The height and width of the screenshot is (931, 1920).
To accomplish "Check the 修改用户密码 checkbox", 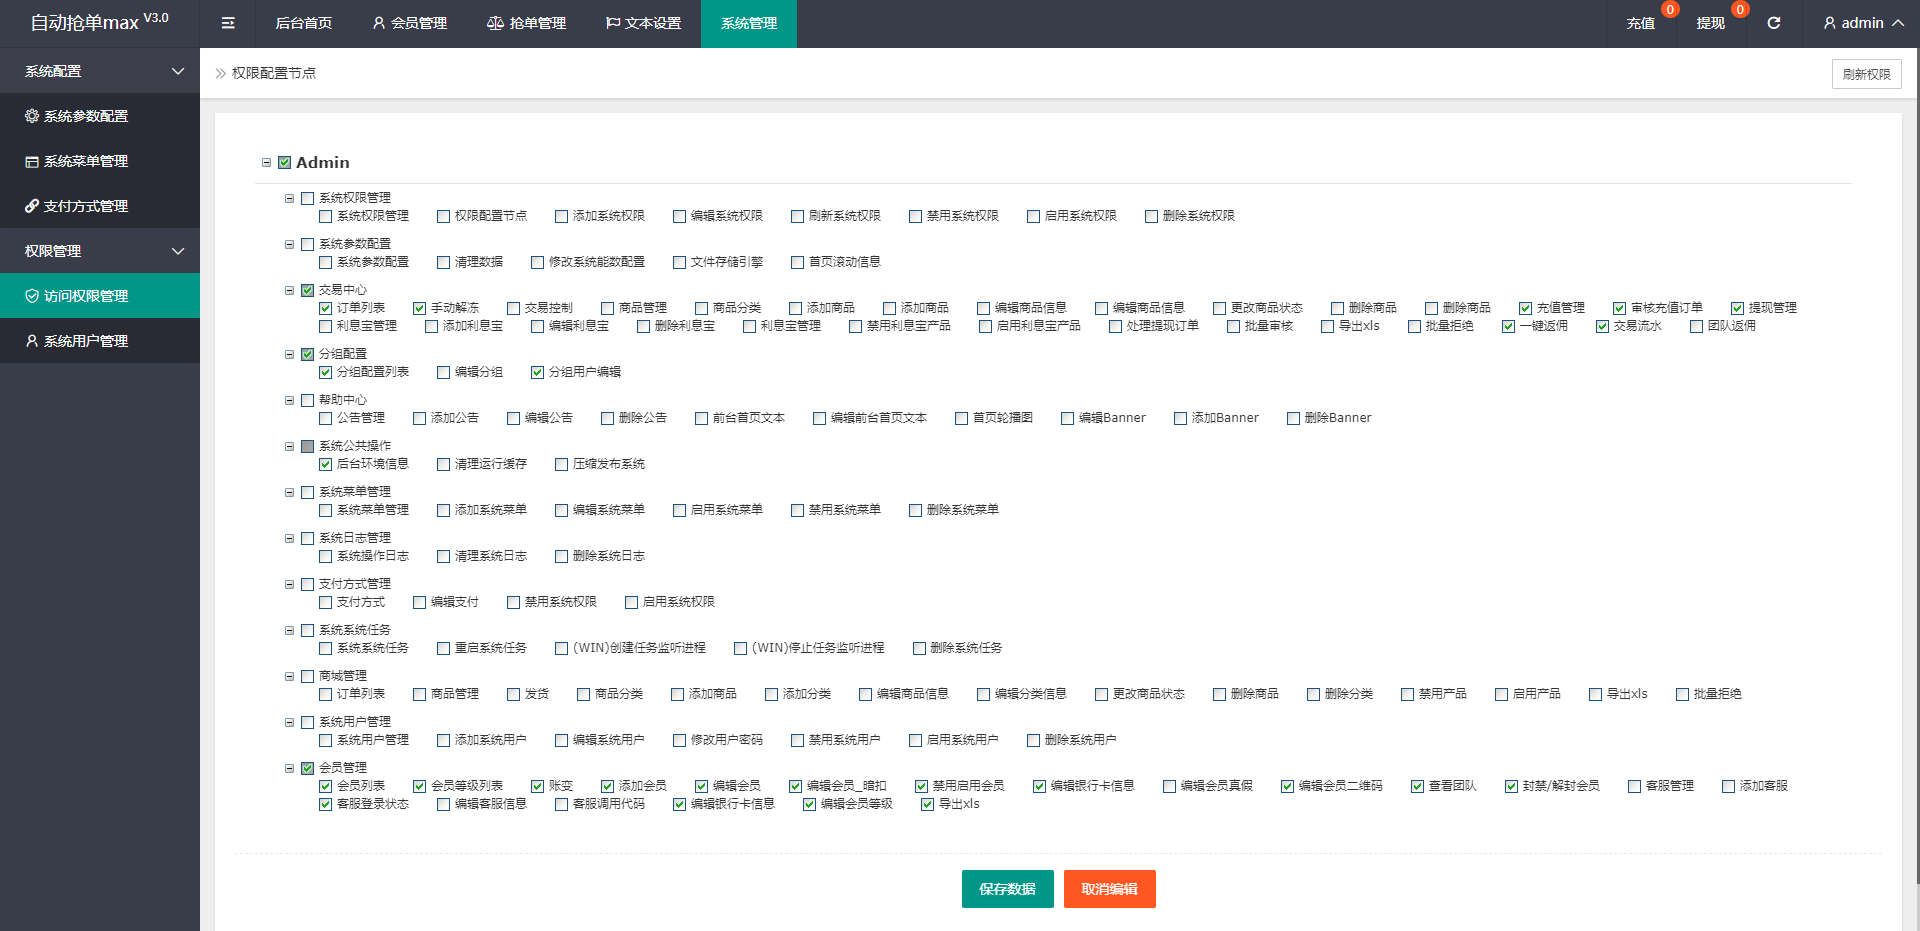I will 680,741.
